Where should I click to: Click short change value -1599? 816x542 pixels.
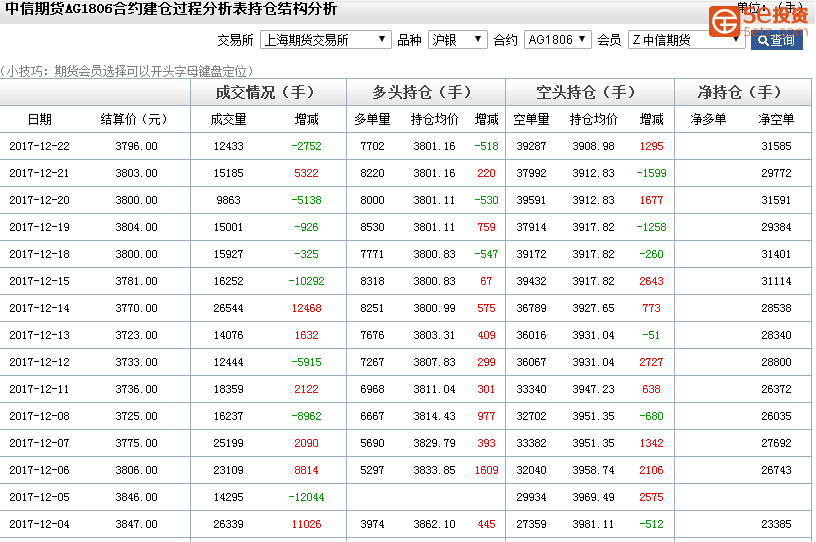pyautogui.click(x=651, y=173)
